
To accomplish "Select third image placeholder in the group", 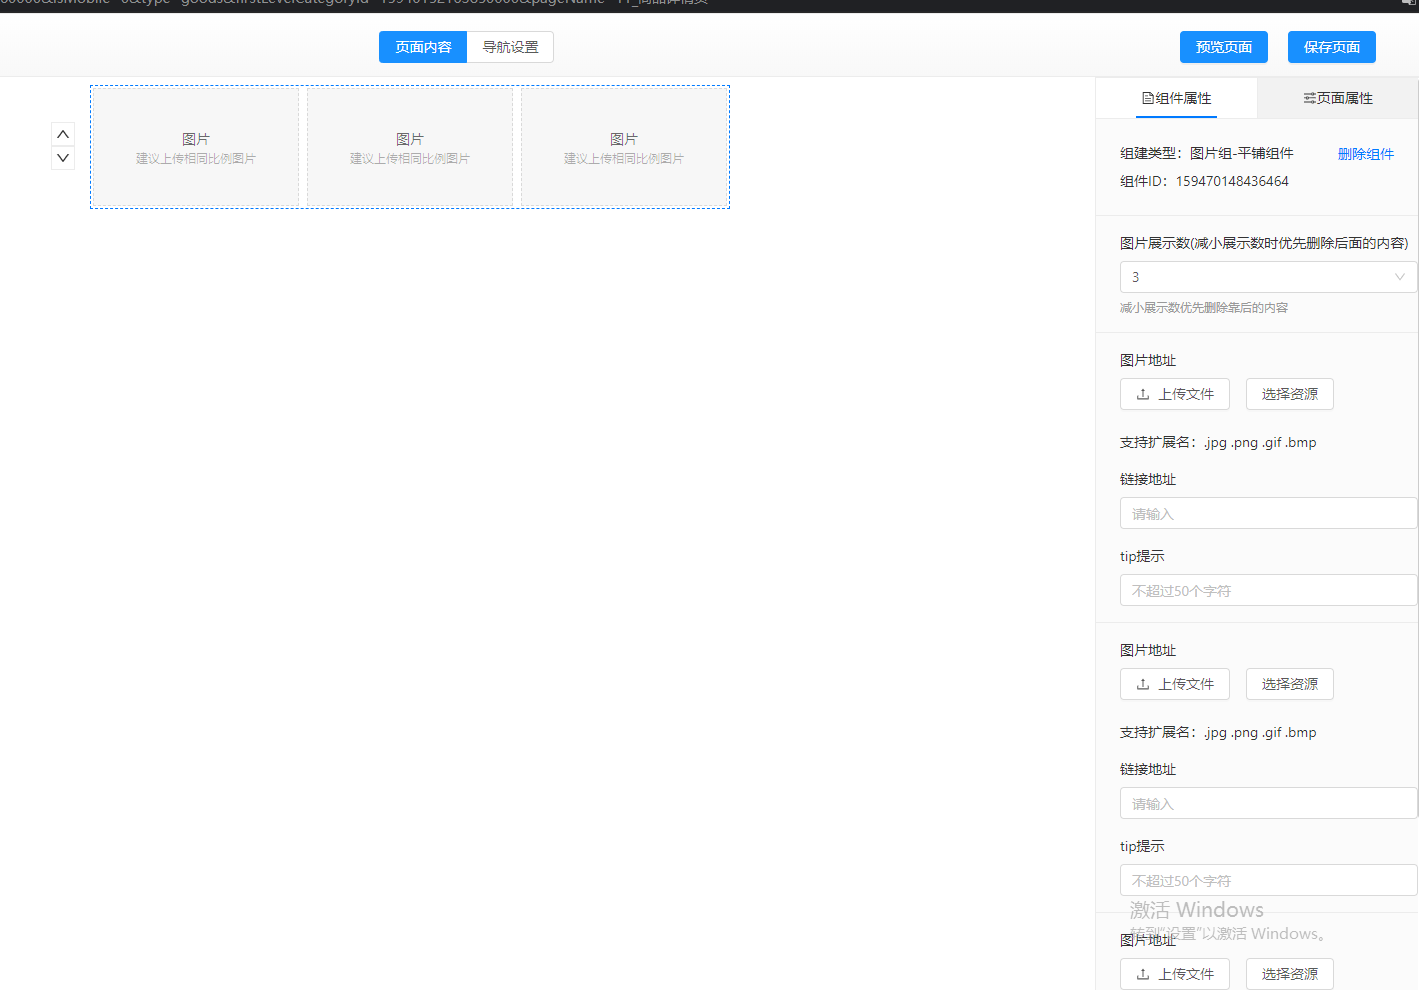I will pos(624,147).
